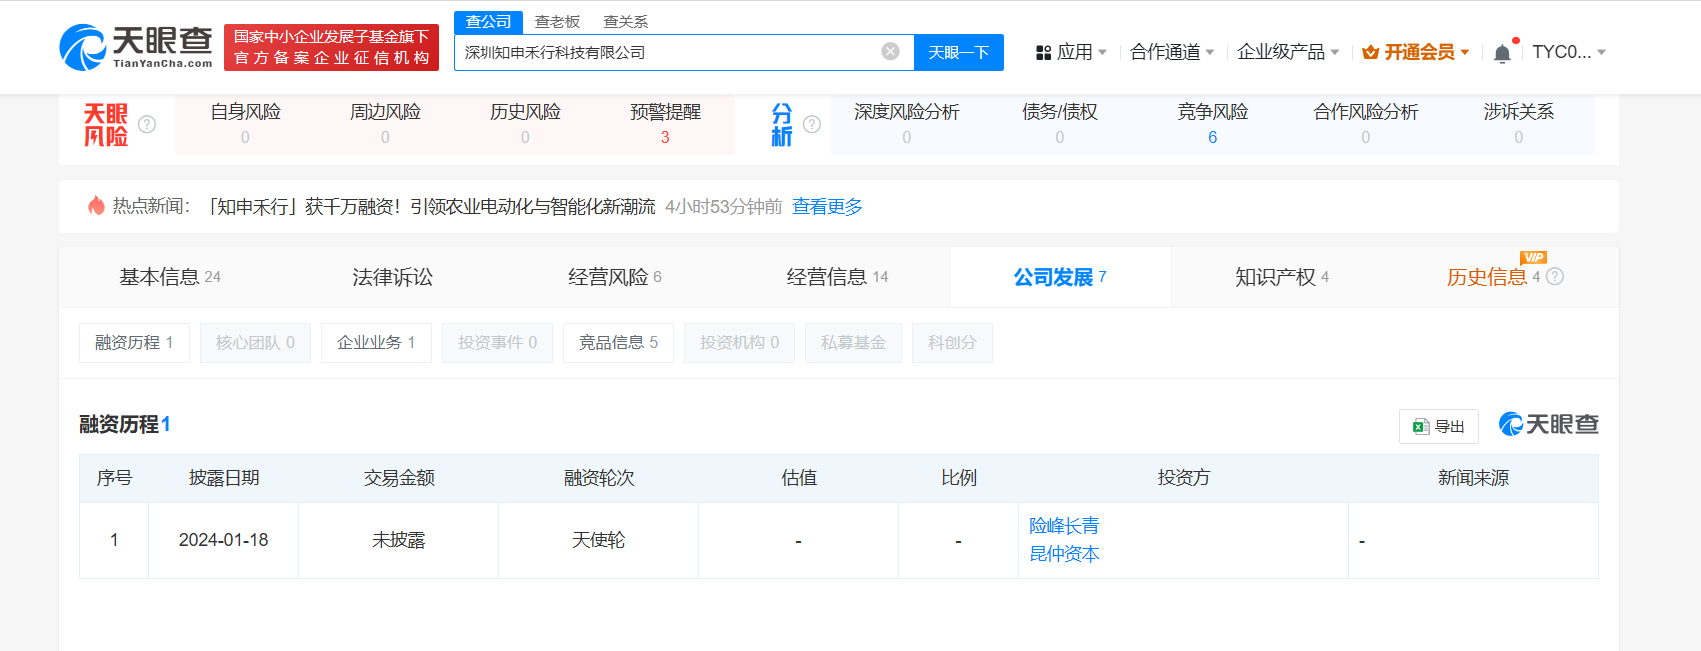Open 周边风险 risk category
1701x651 pixels.
click(x=385, y=124)
